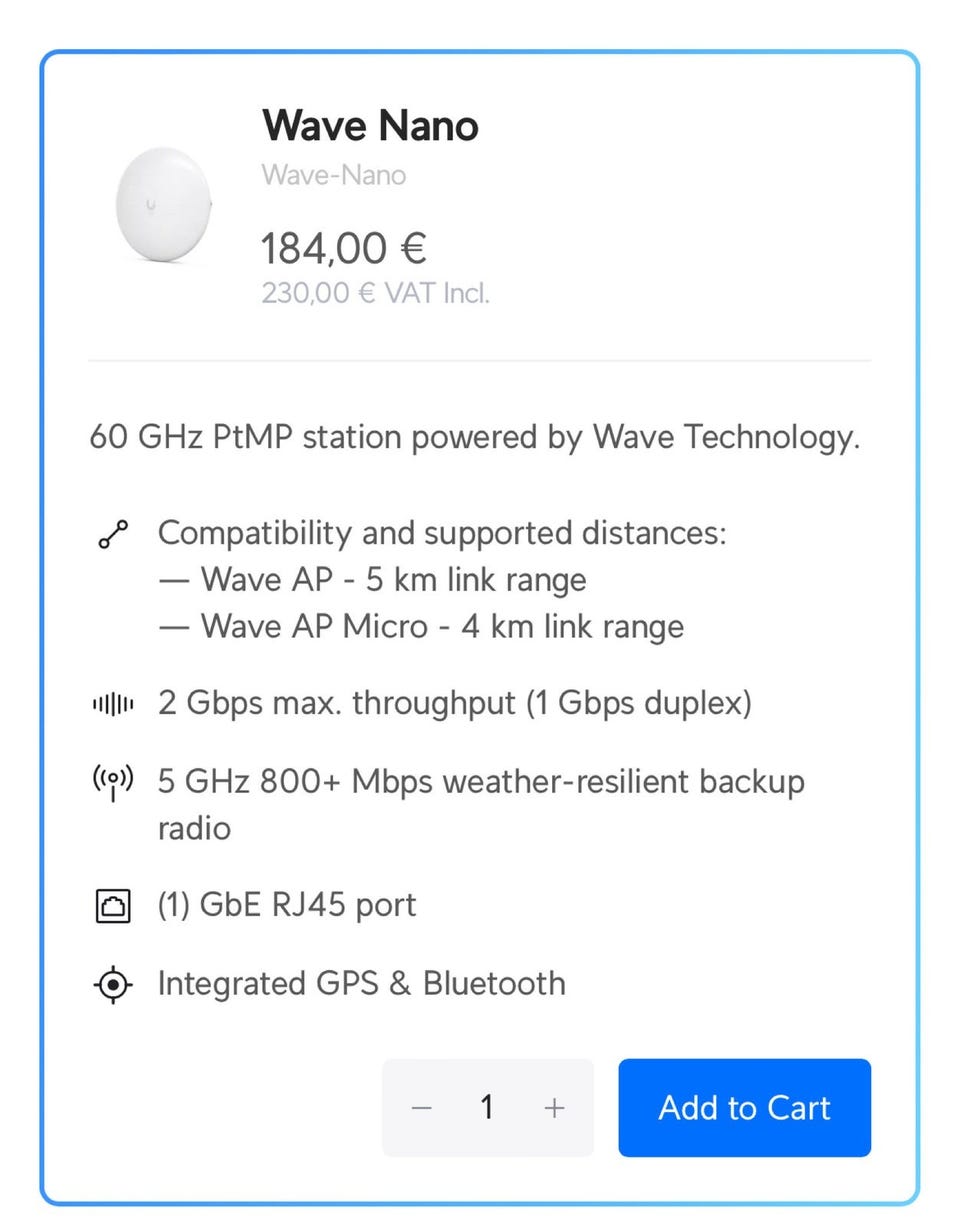Click the RJ45 ethernet port icon
The width and height of the screenshot is (960, 1227).
click(x=113, y=907)
